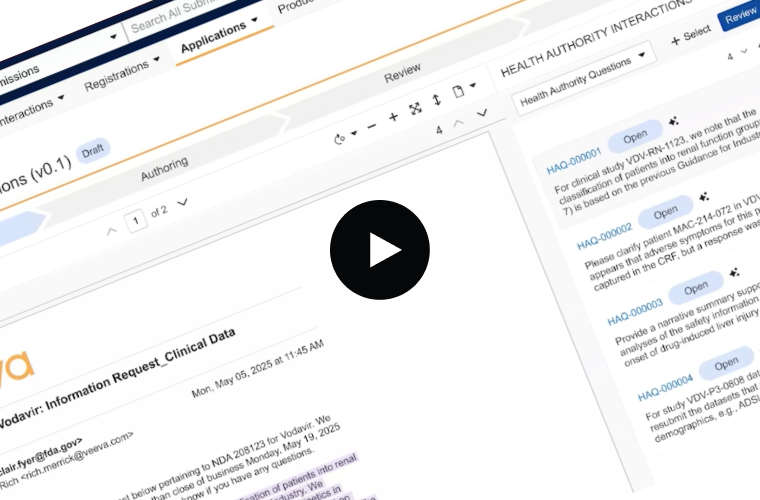Screen dimensions: 760x500
Task: Click the AI sparkle icon beside HAQ-000003
Action: coord(735,271)
